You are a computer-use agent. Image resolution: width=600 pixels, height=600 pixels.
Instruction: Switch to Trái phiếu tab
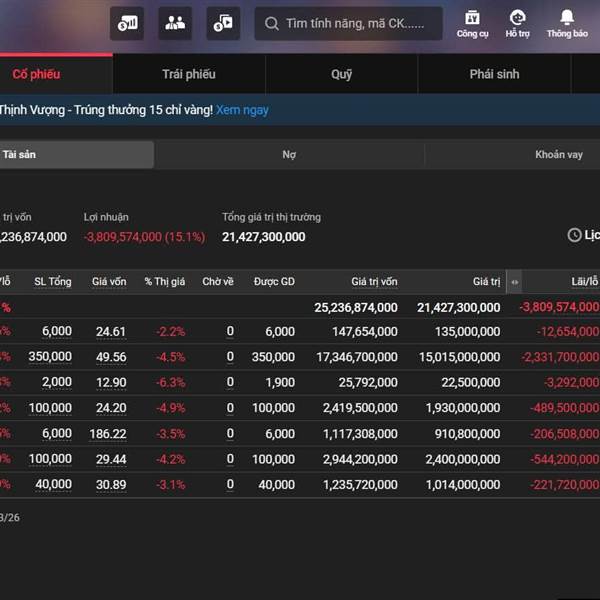(x=188, y=74)
